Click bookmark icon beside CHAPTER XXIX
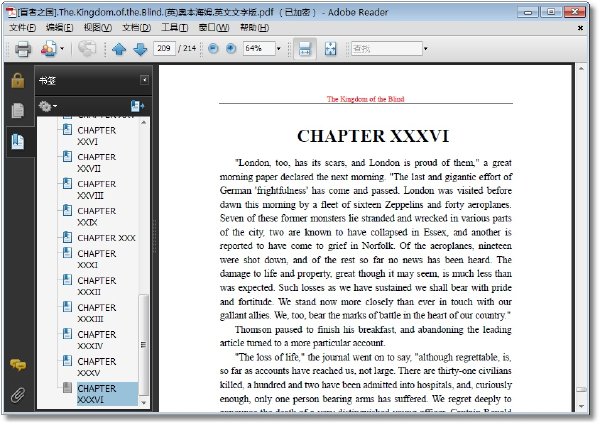This screenshot has width=600, height=425. coord(67,210)
